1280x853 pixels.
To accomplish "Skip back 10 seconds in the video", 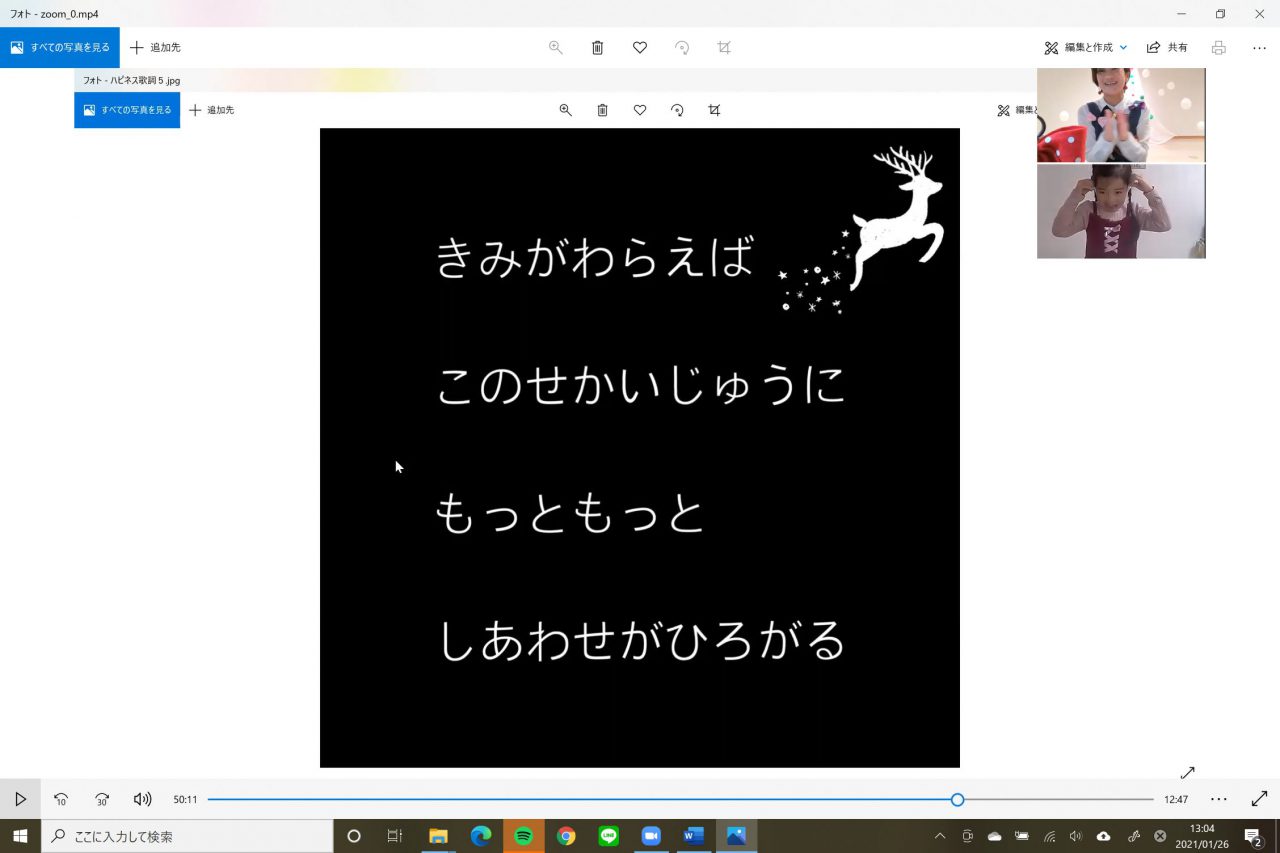I will (61, 799).
